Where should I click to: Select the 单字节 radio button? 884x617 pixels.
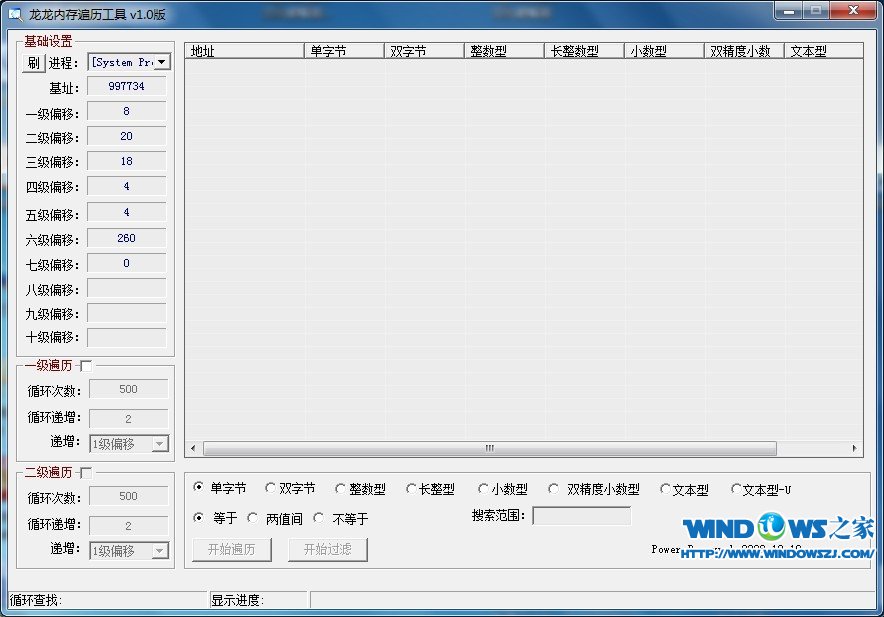click(198, 488)
